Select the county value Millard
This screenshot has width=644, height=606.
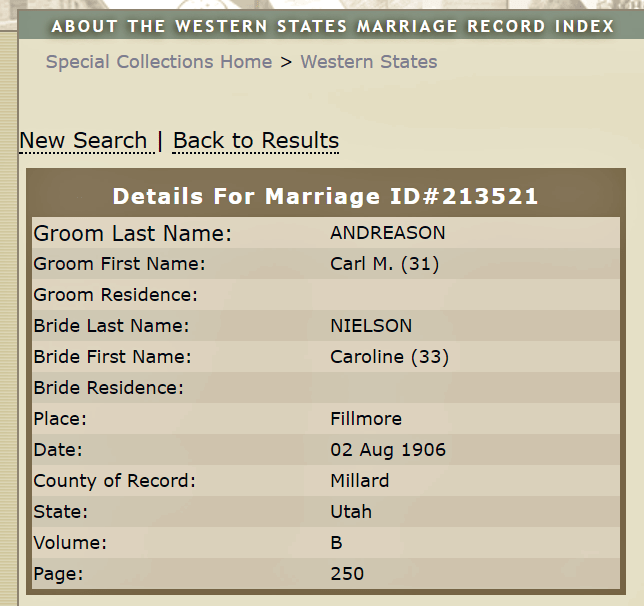(x=360, y=481)
